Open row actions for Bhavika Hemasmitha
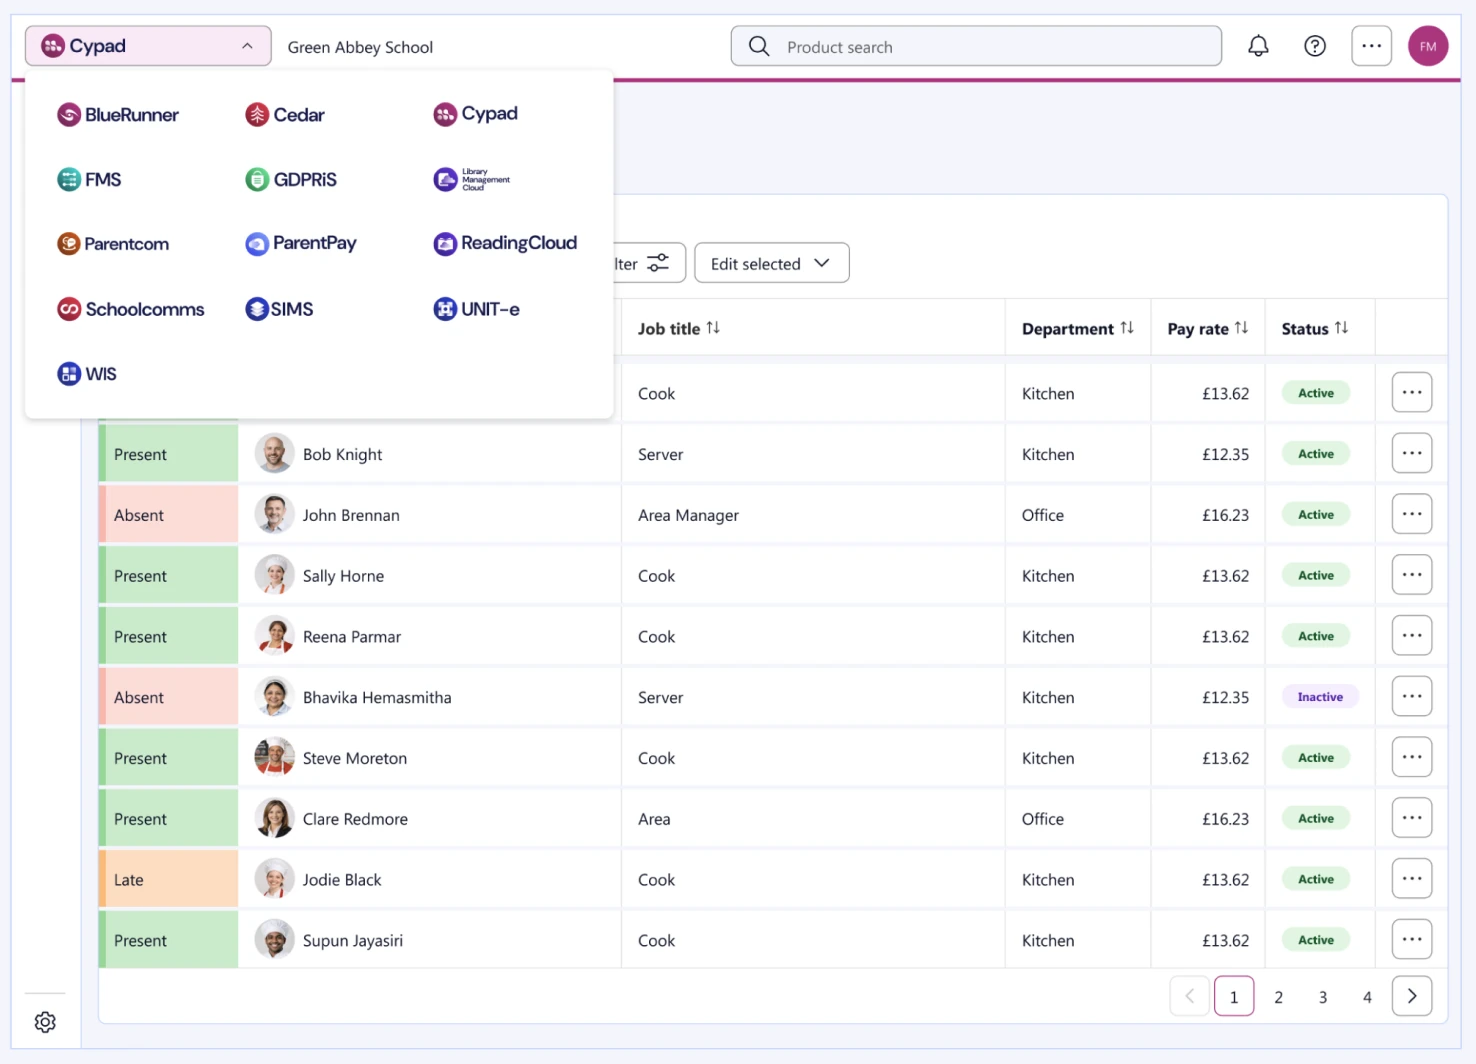Image resolution: width=1476 pixels, height=1064 pixels. (1412, 696)
